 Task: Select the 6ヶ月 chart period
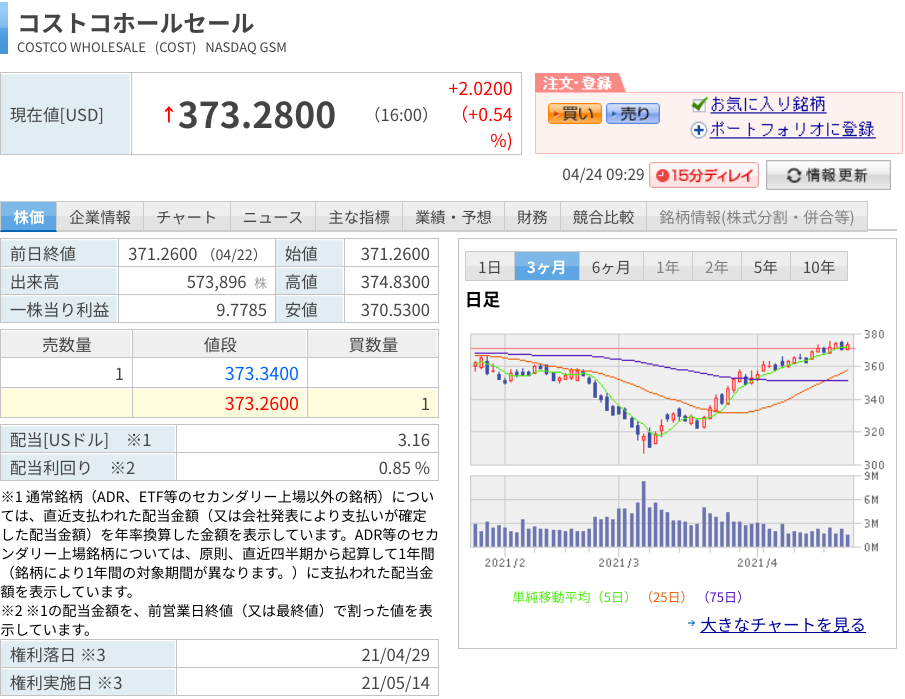[x=611, y=267]
